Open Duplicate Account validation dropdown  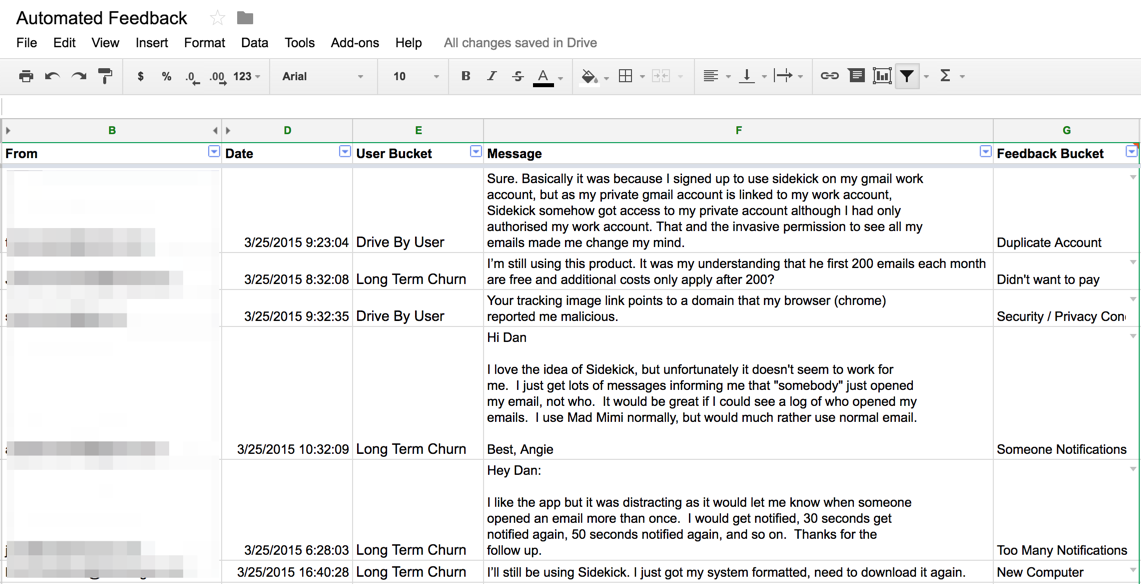[x=1132, y=177]
